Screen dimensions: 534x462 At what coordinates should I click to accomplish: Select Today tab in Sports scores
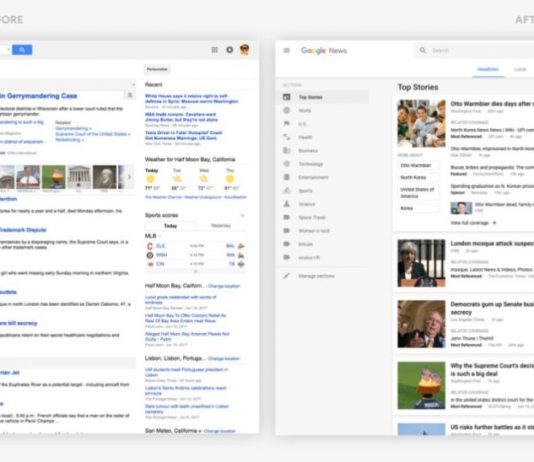(170, 226)
